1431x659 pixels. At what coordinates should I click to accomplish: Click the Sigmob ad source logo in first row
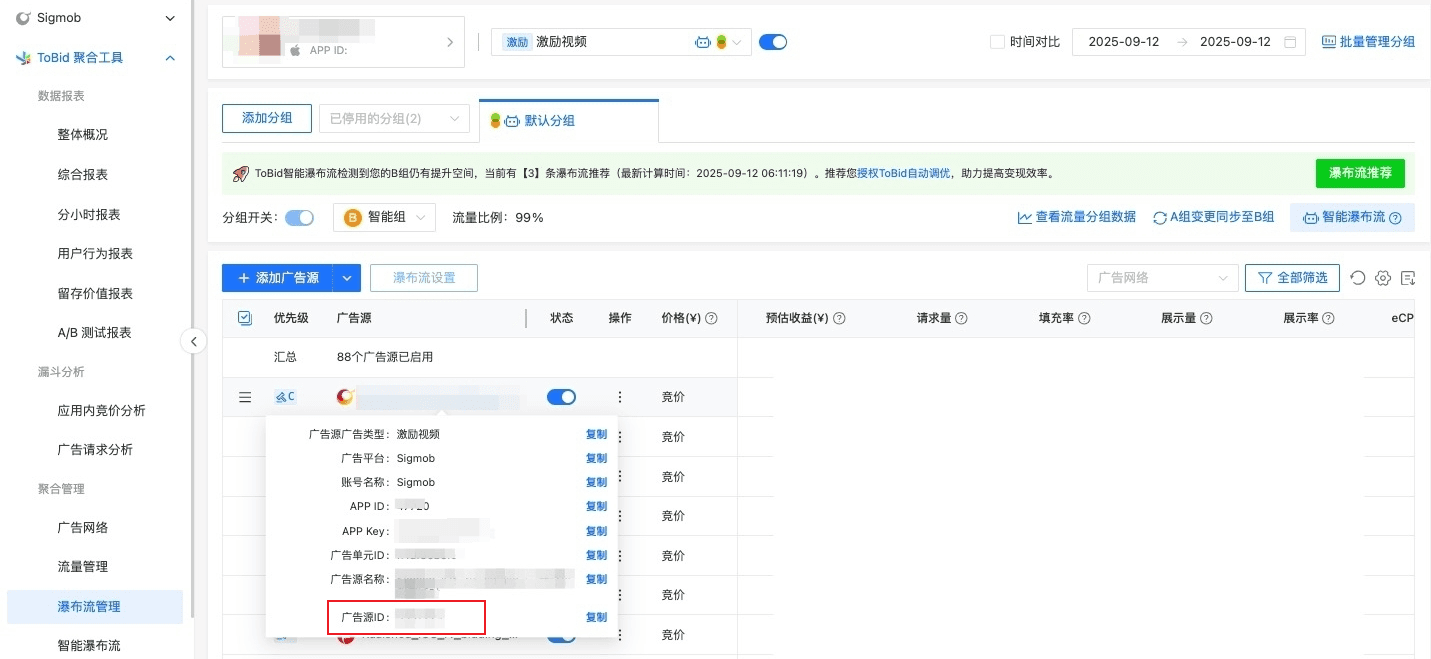pyautogui.click(x=345, y=397)
